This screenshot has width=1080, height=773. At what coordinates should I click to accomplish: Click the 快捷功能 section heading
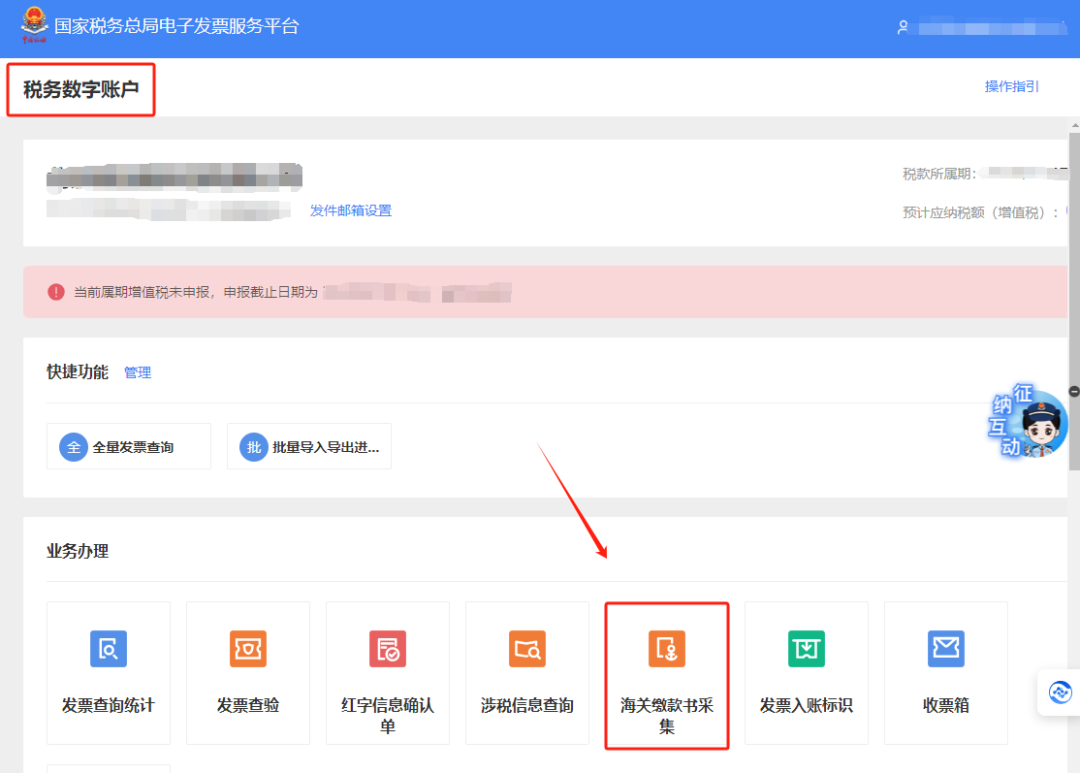coord(77,372)
